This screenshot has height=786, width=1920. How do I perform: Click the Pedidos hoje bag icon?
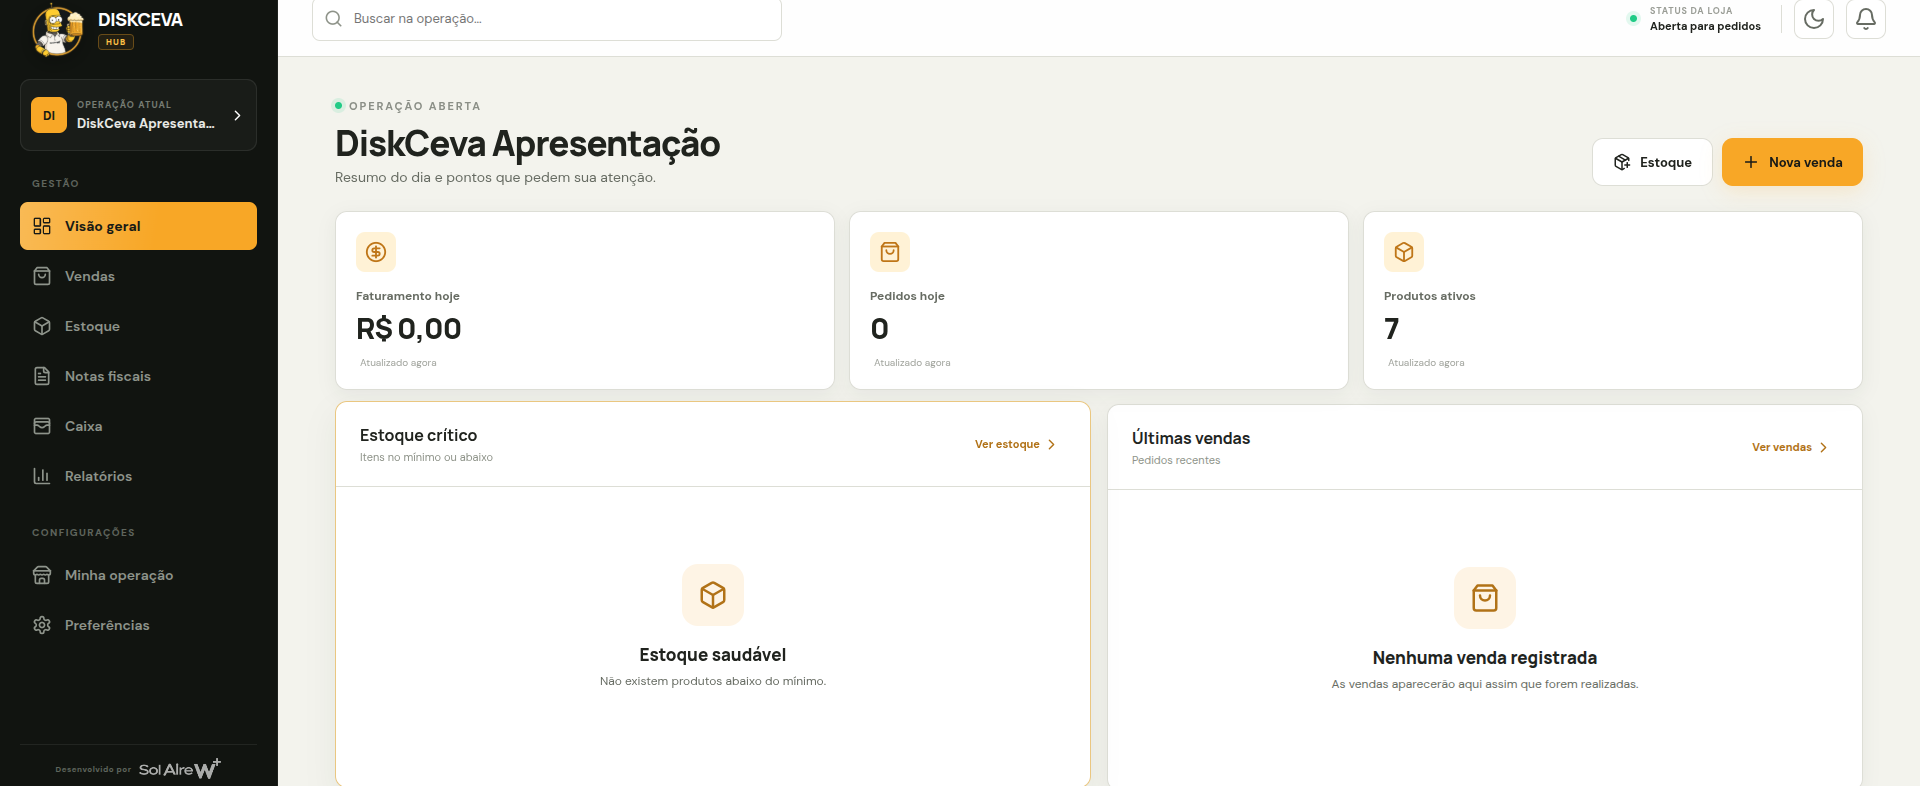coord(890,252)
